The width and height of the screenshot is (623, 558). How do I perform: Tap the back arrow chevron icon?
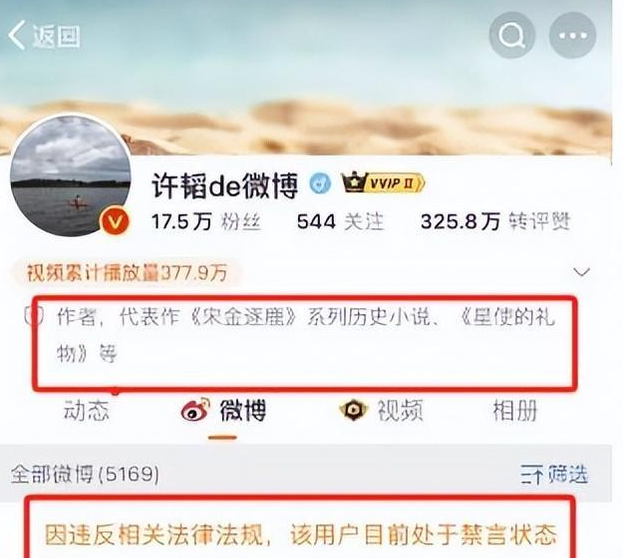click(17, 35)
